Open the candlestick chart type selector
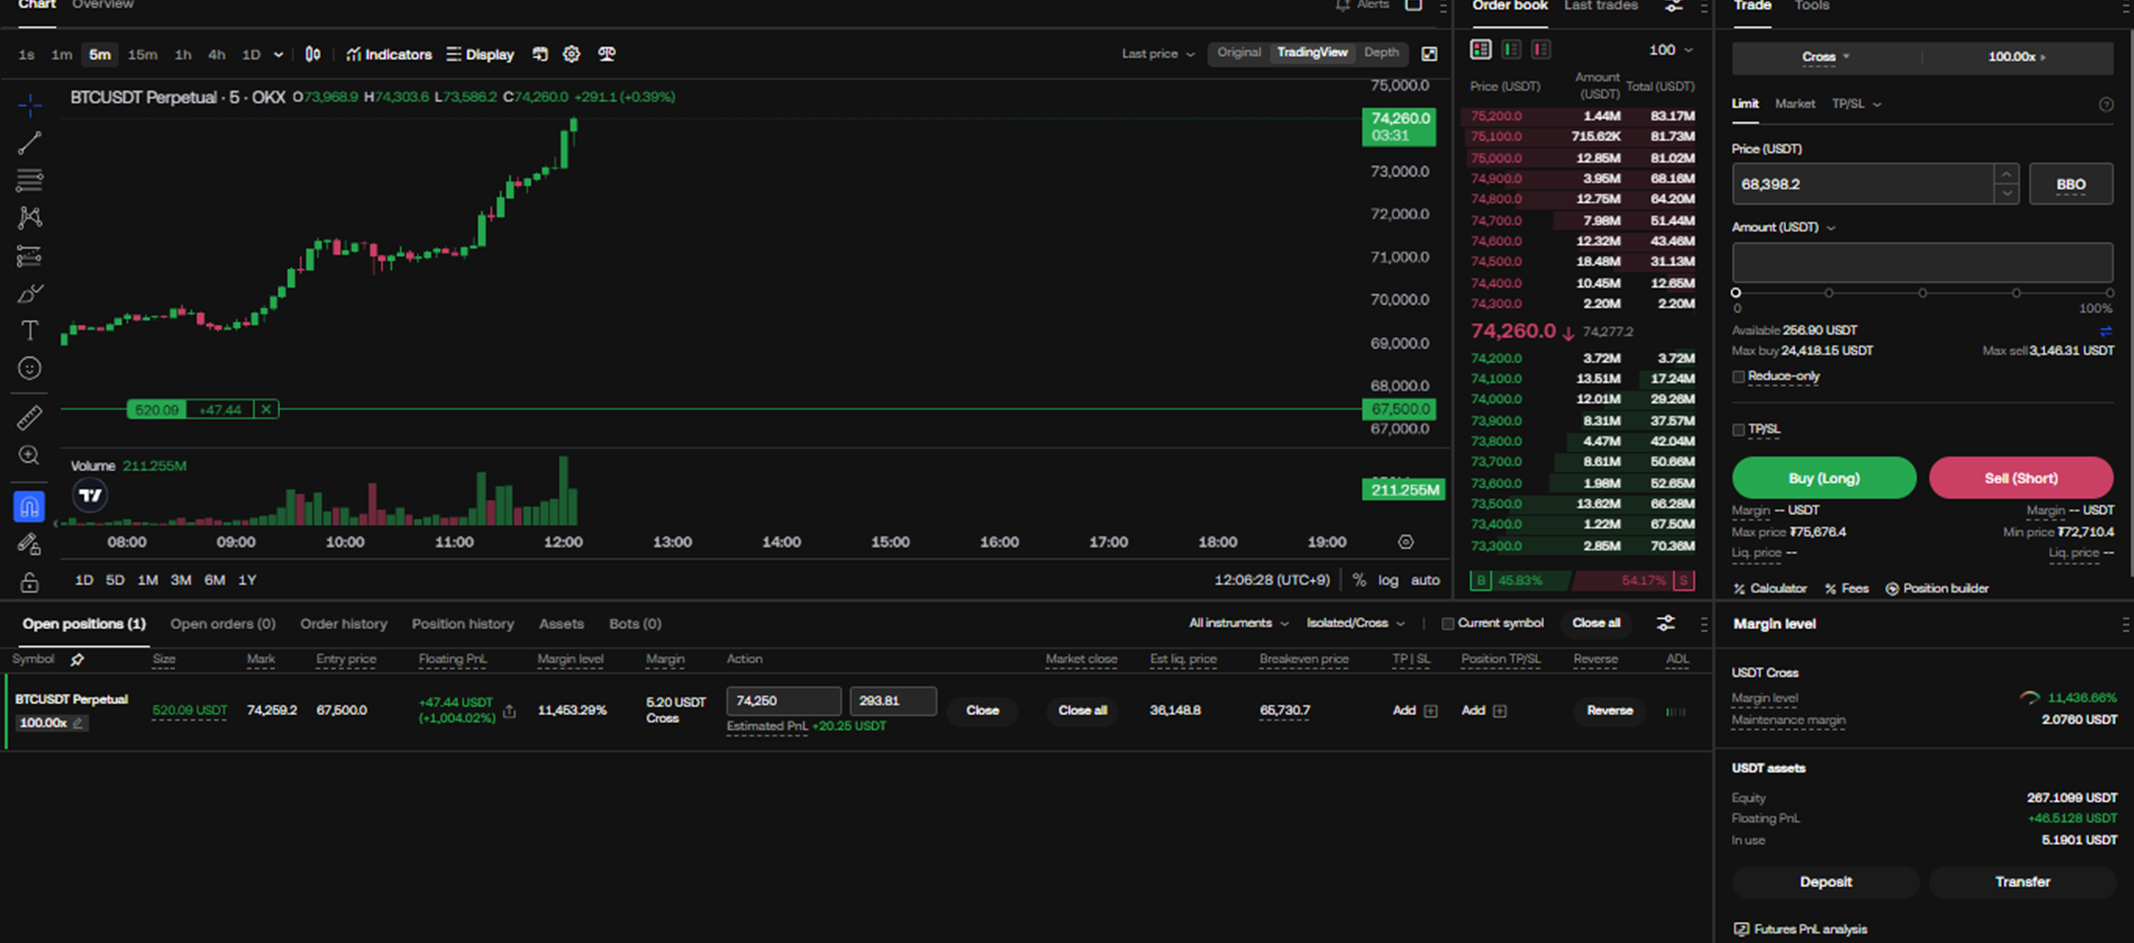2134x943 pixels. 313,54
